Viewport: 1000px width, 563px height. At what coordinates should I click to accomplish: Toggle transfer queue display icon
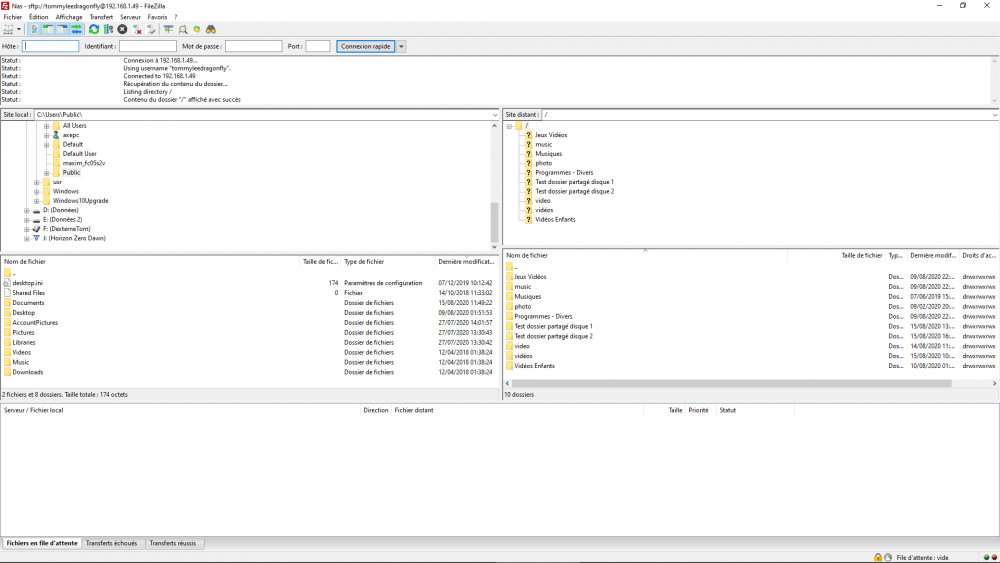76,30
